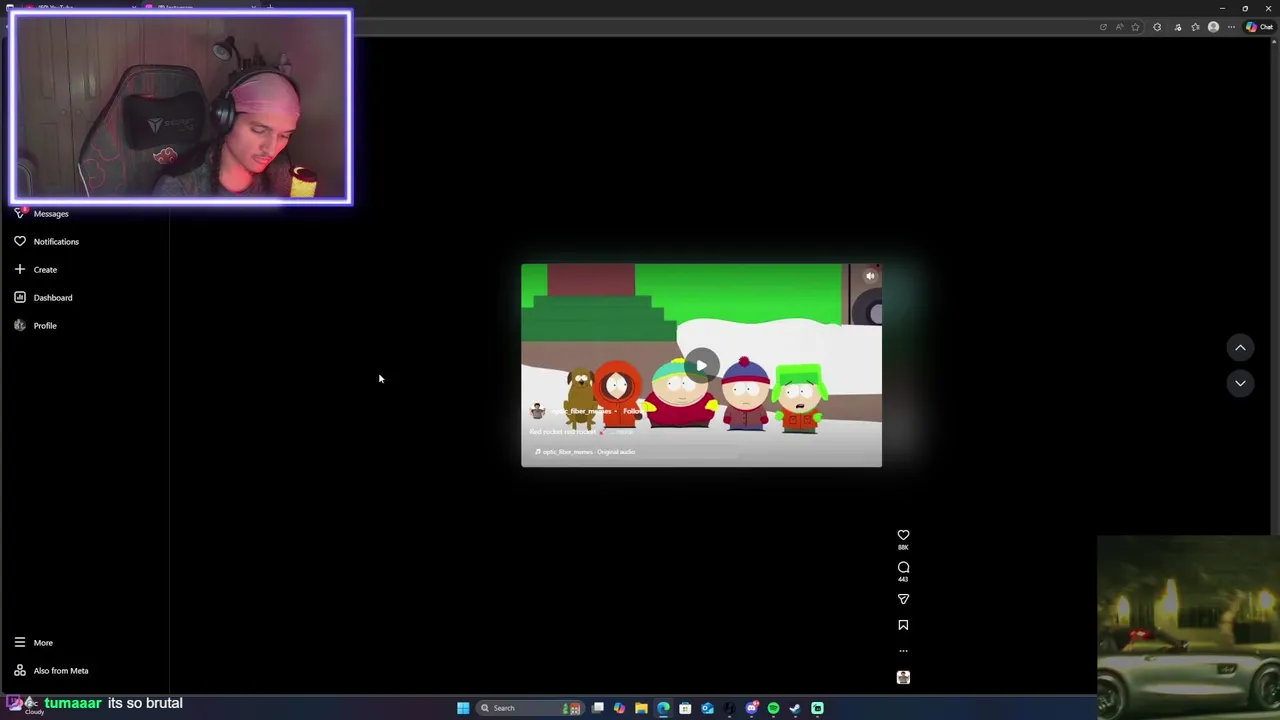Screen dimensions: 1280x720
Task: Go to previous reel with up chevron
Action: [x=1240, y=347]
